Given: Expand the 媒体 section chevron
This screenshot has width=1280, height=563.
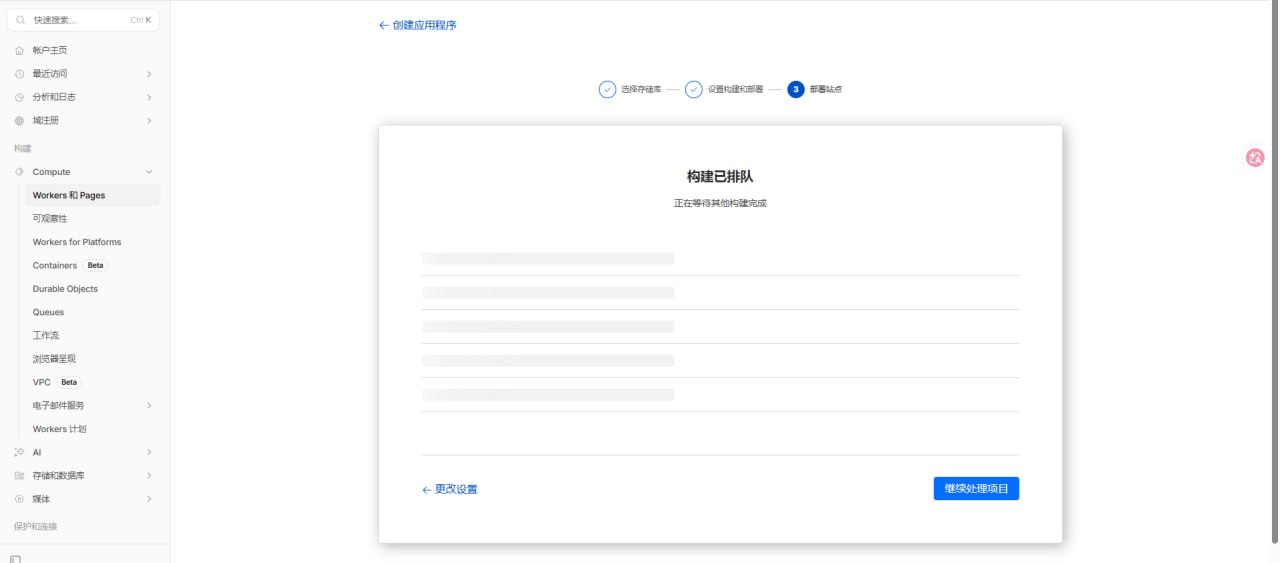Looking at the screenshot, I should pyautogui.click(x=149, y=499).
